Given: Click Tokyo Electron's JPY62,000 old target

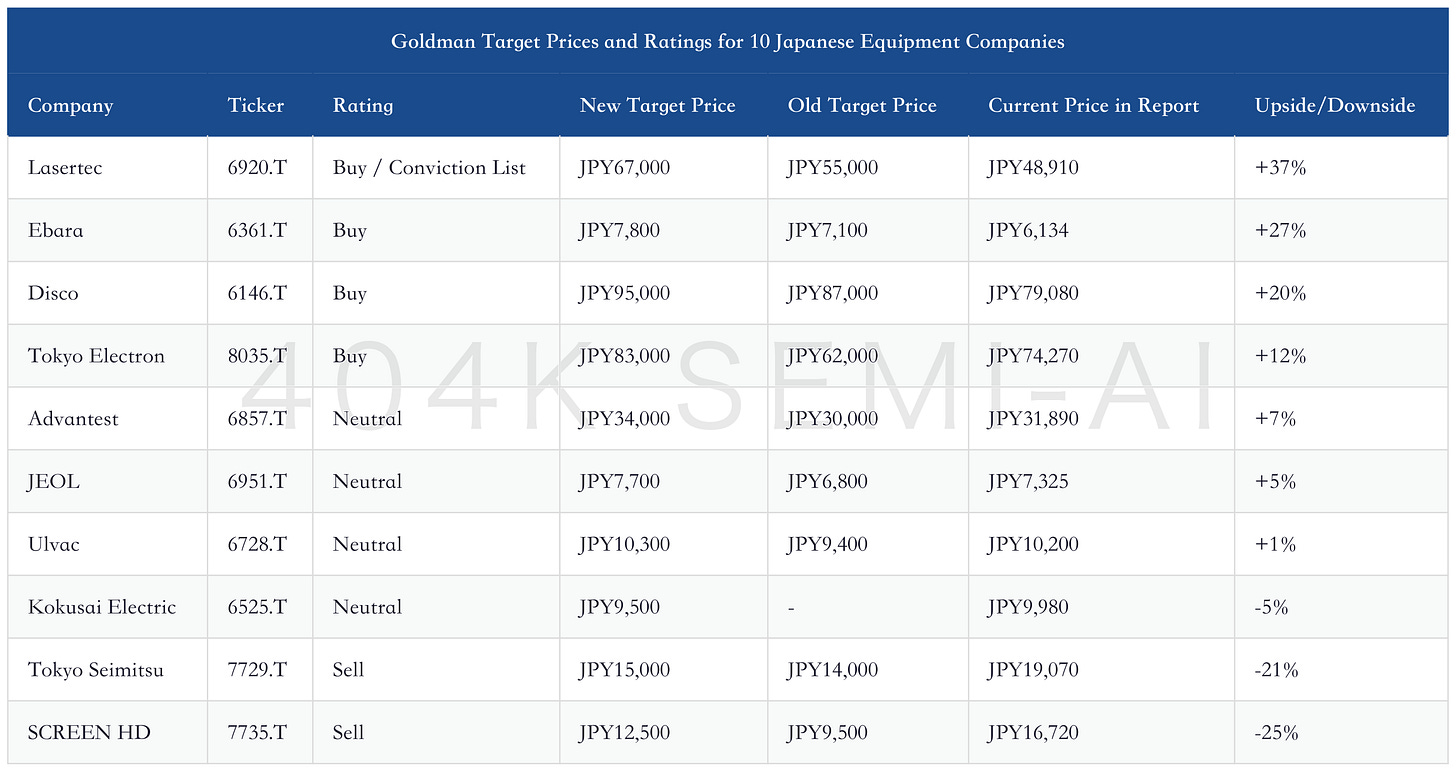Looking at the screenshot, I should tap(833, 356).
